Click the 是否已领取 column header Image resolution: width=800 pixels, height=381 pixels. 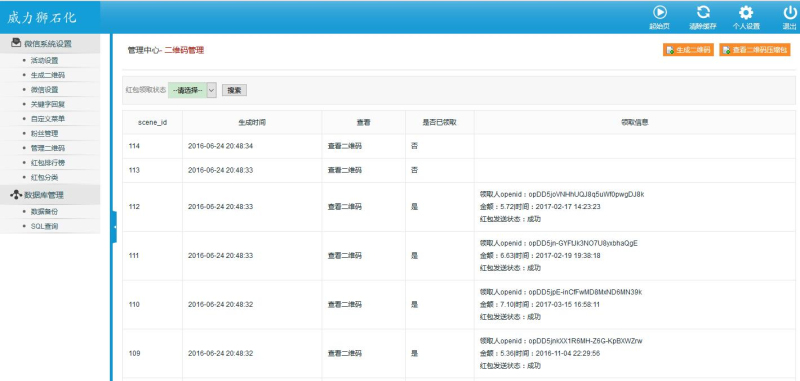[x=439, y=122]
